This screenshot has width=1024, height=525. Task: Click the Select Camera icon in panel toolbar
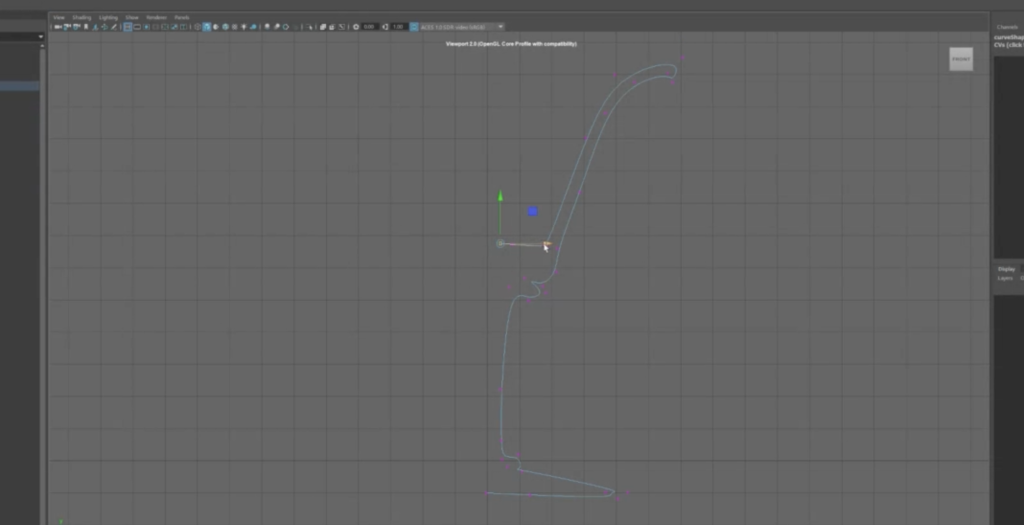click(x=58, y=27)
